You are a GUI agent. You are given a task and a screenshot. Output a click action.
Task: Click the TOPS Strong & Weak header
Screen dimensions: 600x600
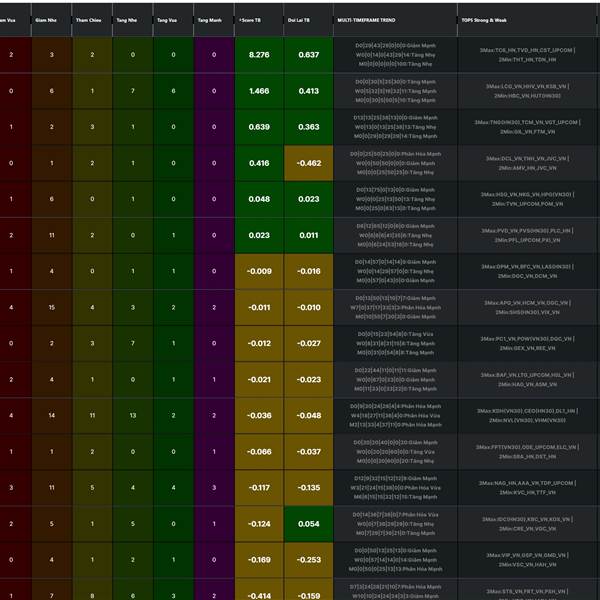(527, 20)
